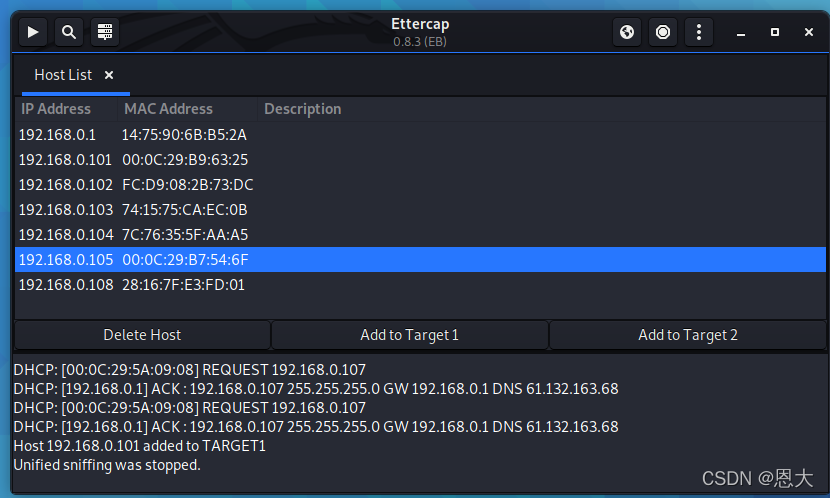Click the stop MITM circle icon
Image resolution: width=830 pixels, height=498 pixels.
tap(663, 32)
